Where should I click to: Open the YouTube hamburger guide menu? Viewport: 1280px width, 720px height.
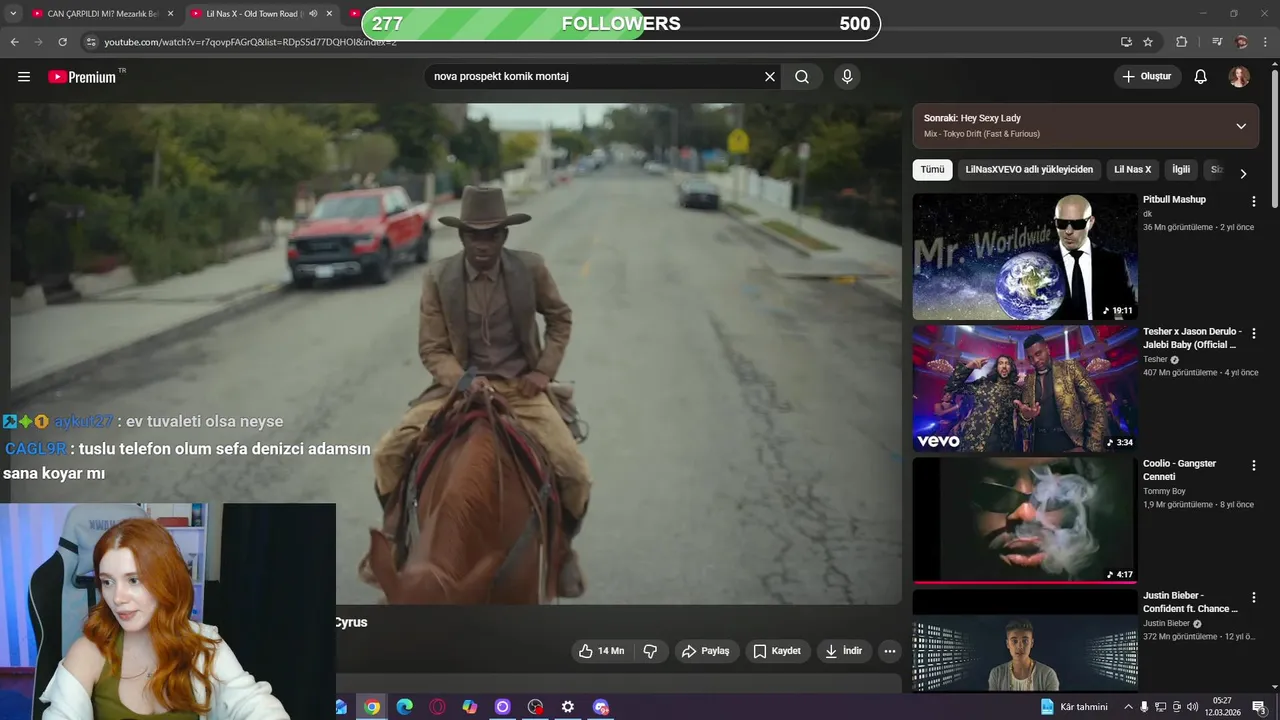tap(24, 77)
